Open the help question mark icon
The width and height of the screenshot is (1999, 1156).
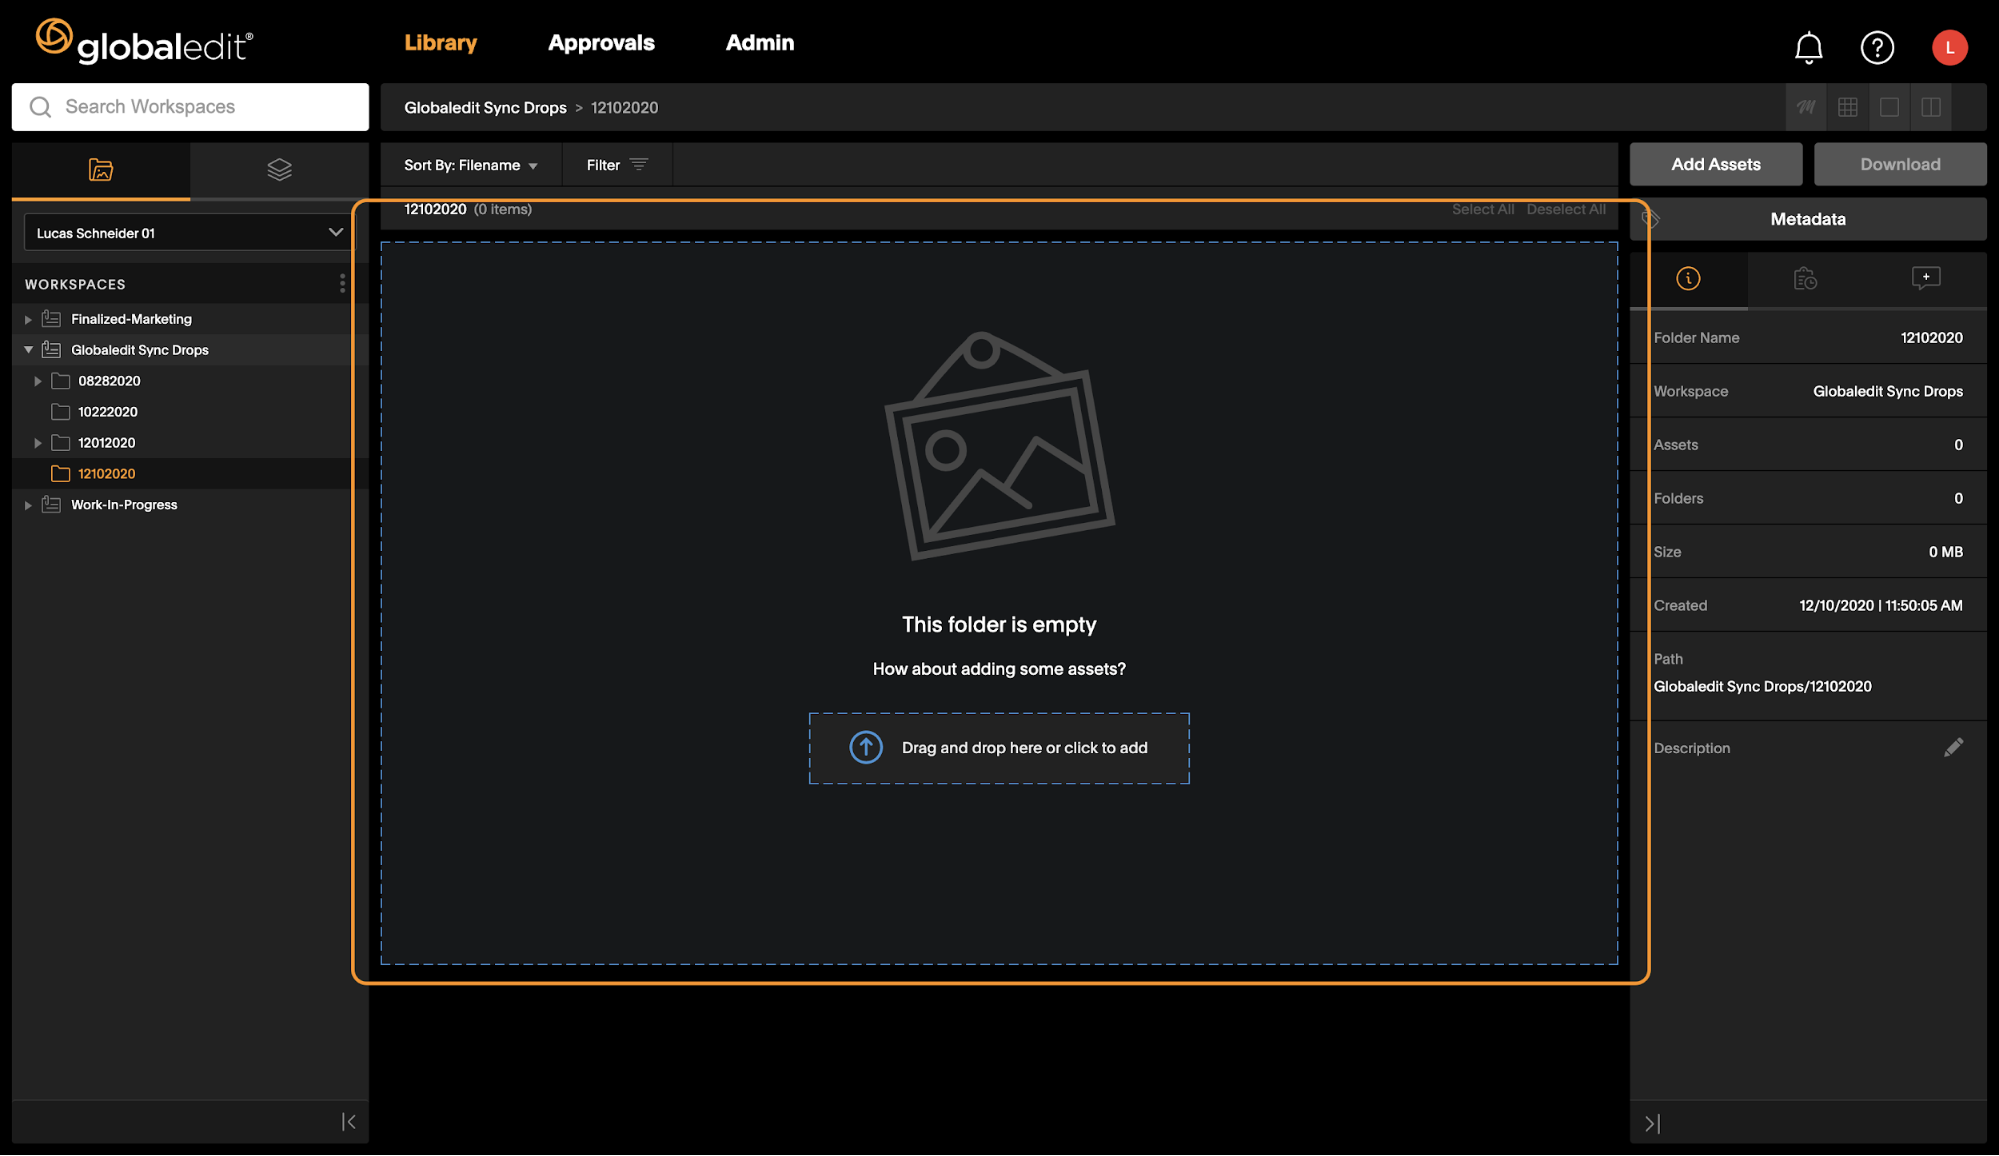click(1877, 47)
